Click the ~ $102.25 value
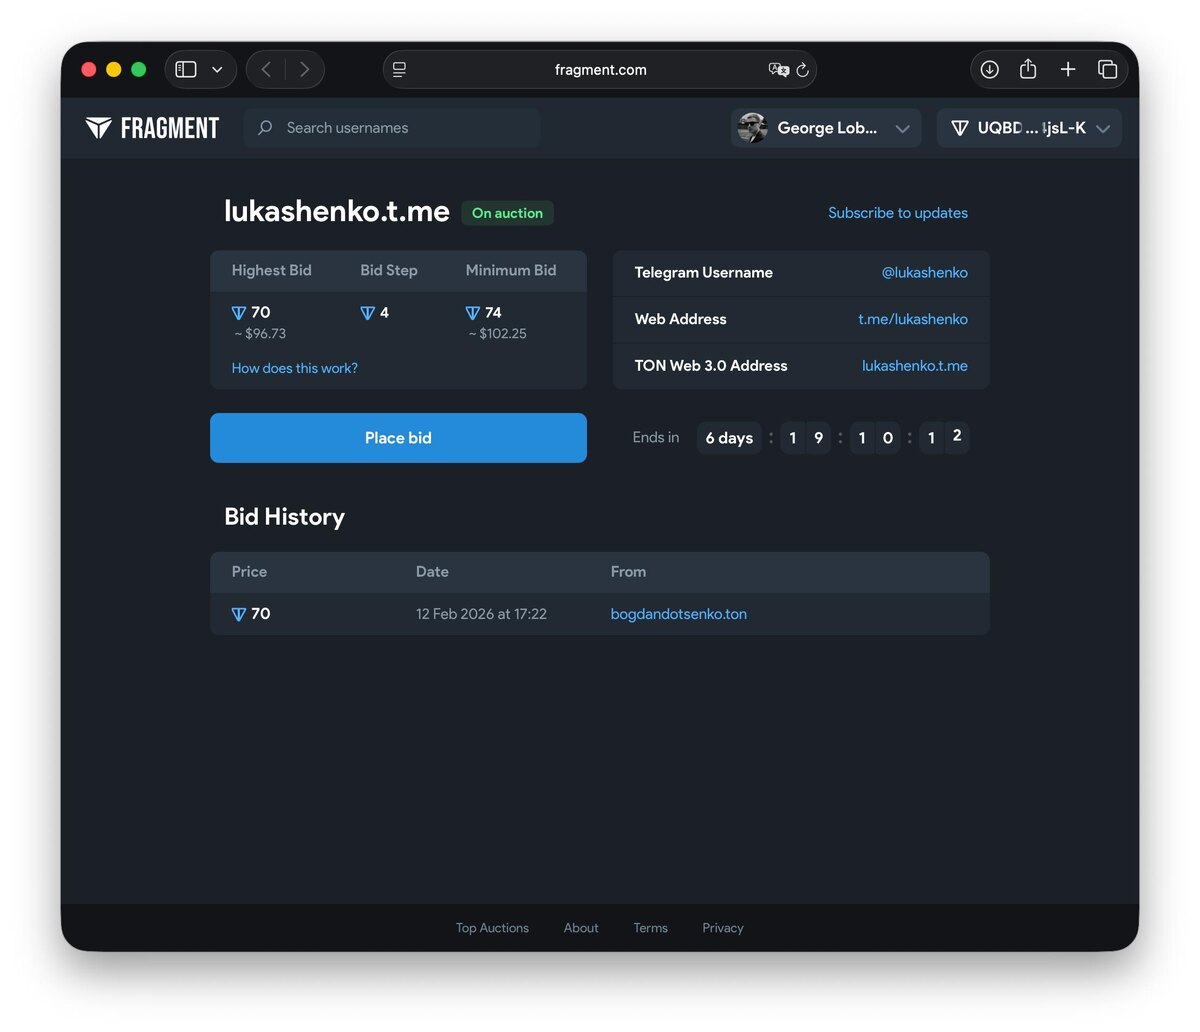The width and height of the screenshot is (1200, 1032). (x=497, y=334)
